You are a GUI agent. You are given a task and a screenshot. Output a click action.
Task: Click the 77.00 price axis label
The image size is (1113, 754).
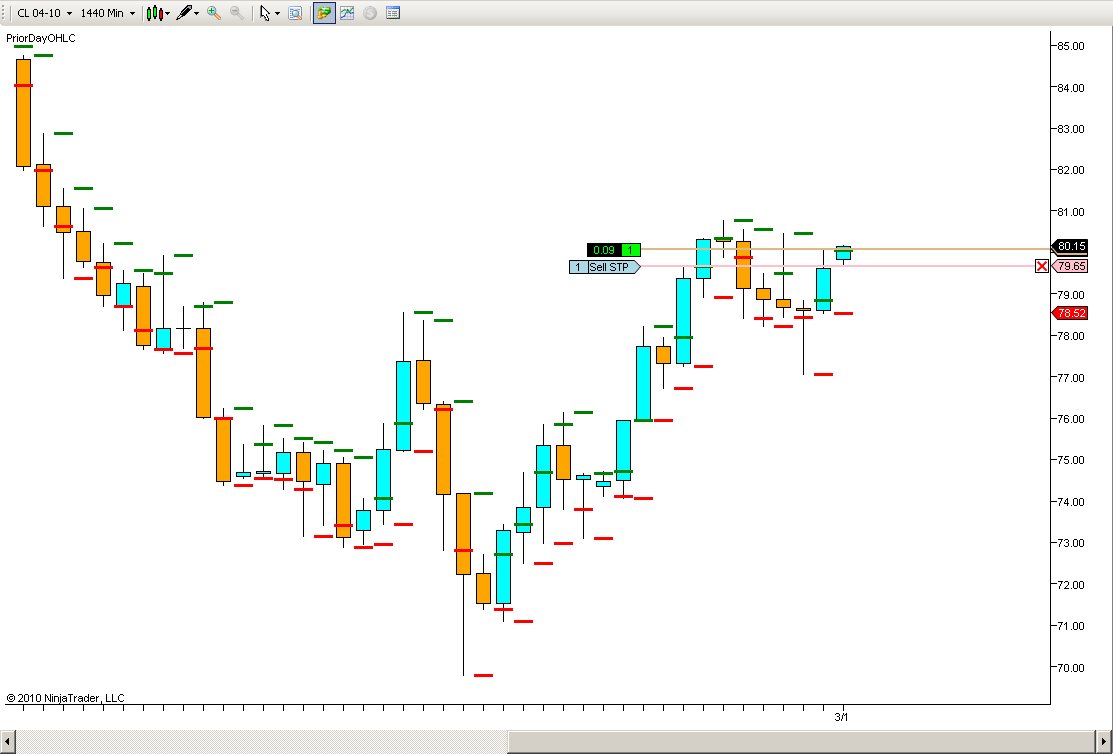click(1070, 378)
